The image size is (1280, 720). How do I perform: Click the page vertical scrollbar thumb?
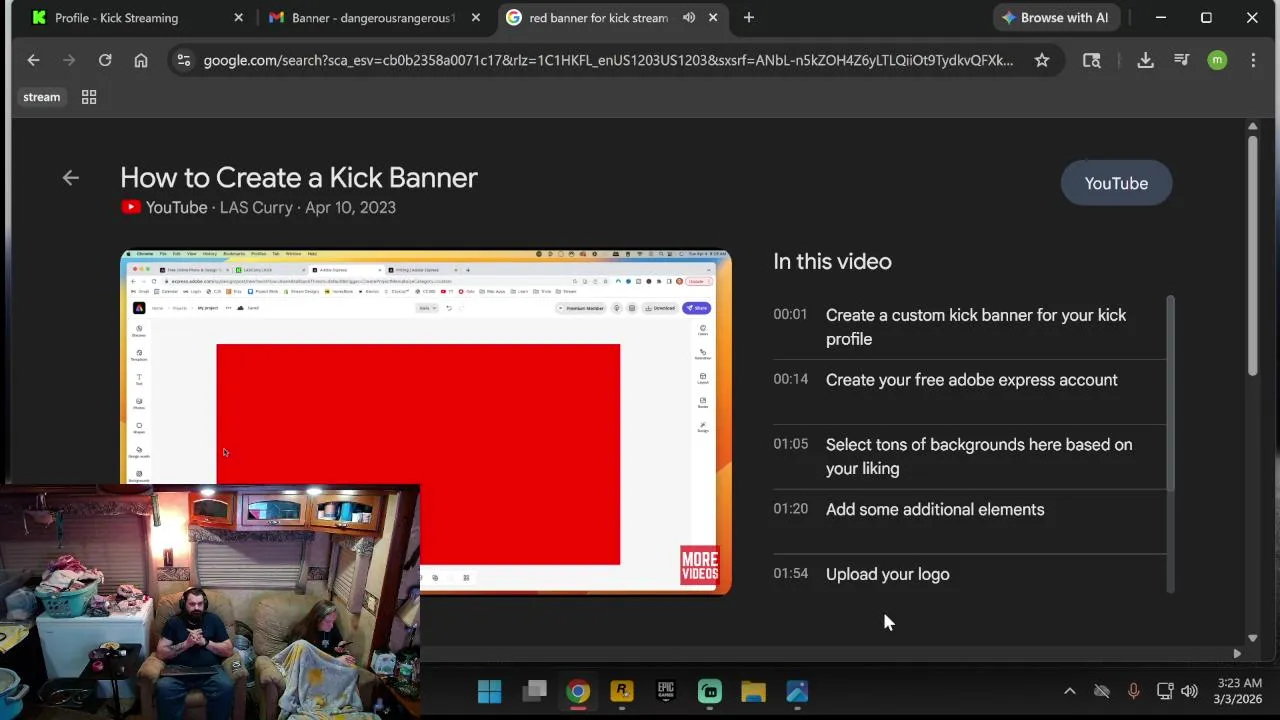pos(1252,255)
